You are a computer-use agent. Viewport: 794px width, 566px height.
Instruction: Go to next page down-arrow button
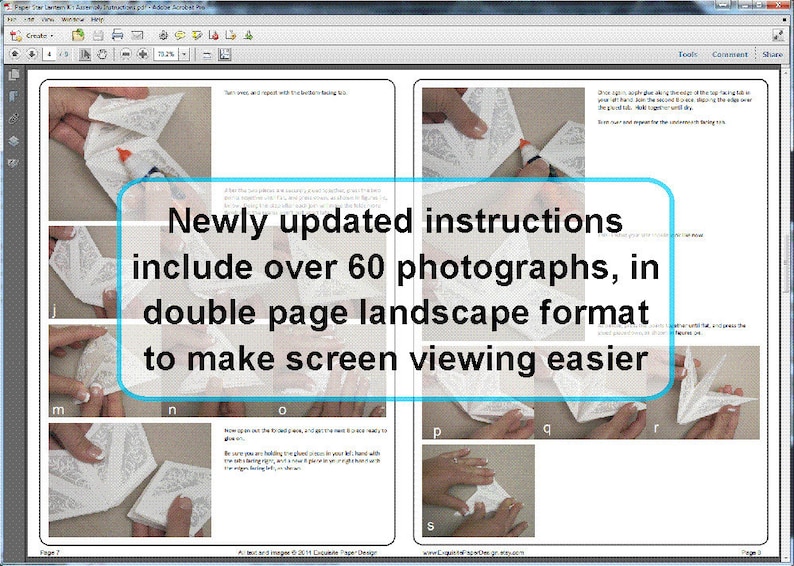31,54
